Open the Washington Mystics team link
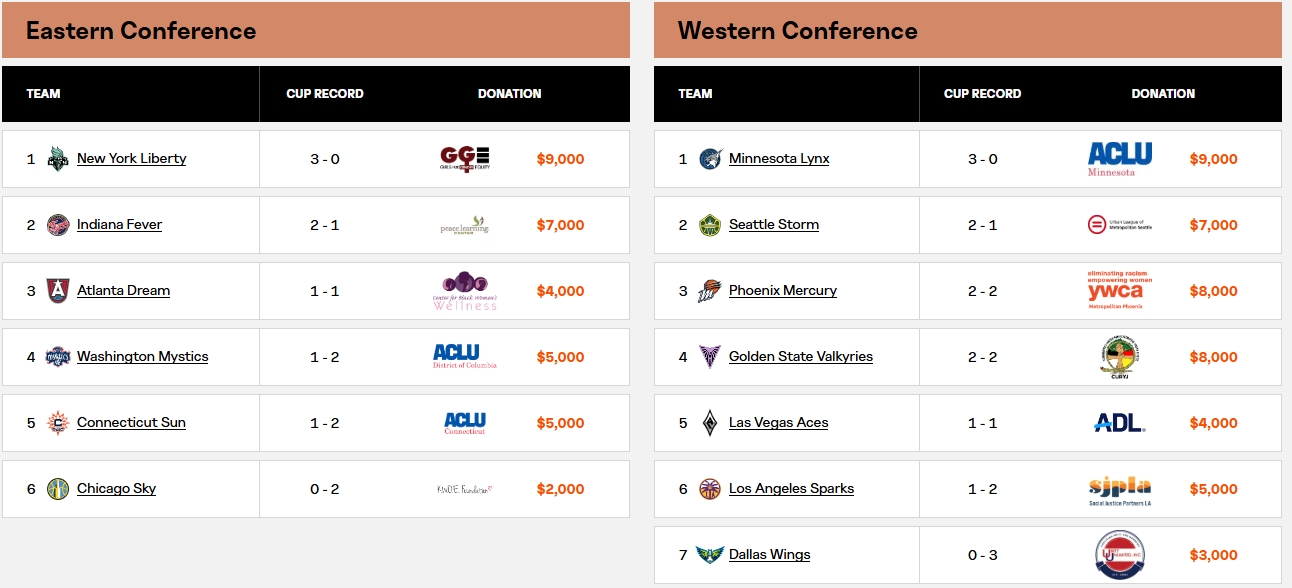1292x588 pixels. tap(143, 357)
